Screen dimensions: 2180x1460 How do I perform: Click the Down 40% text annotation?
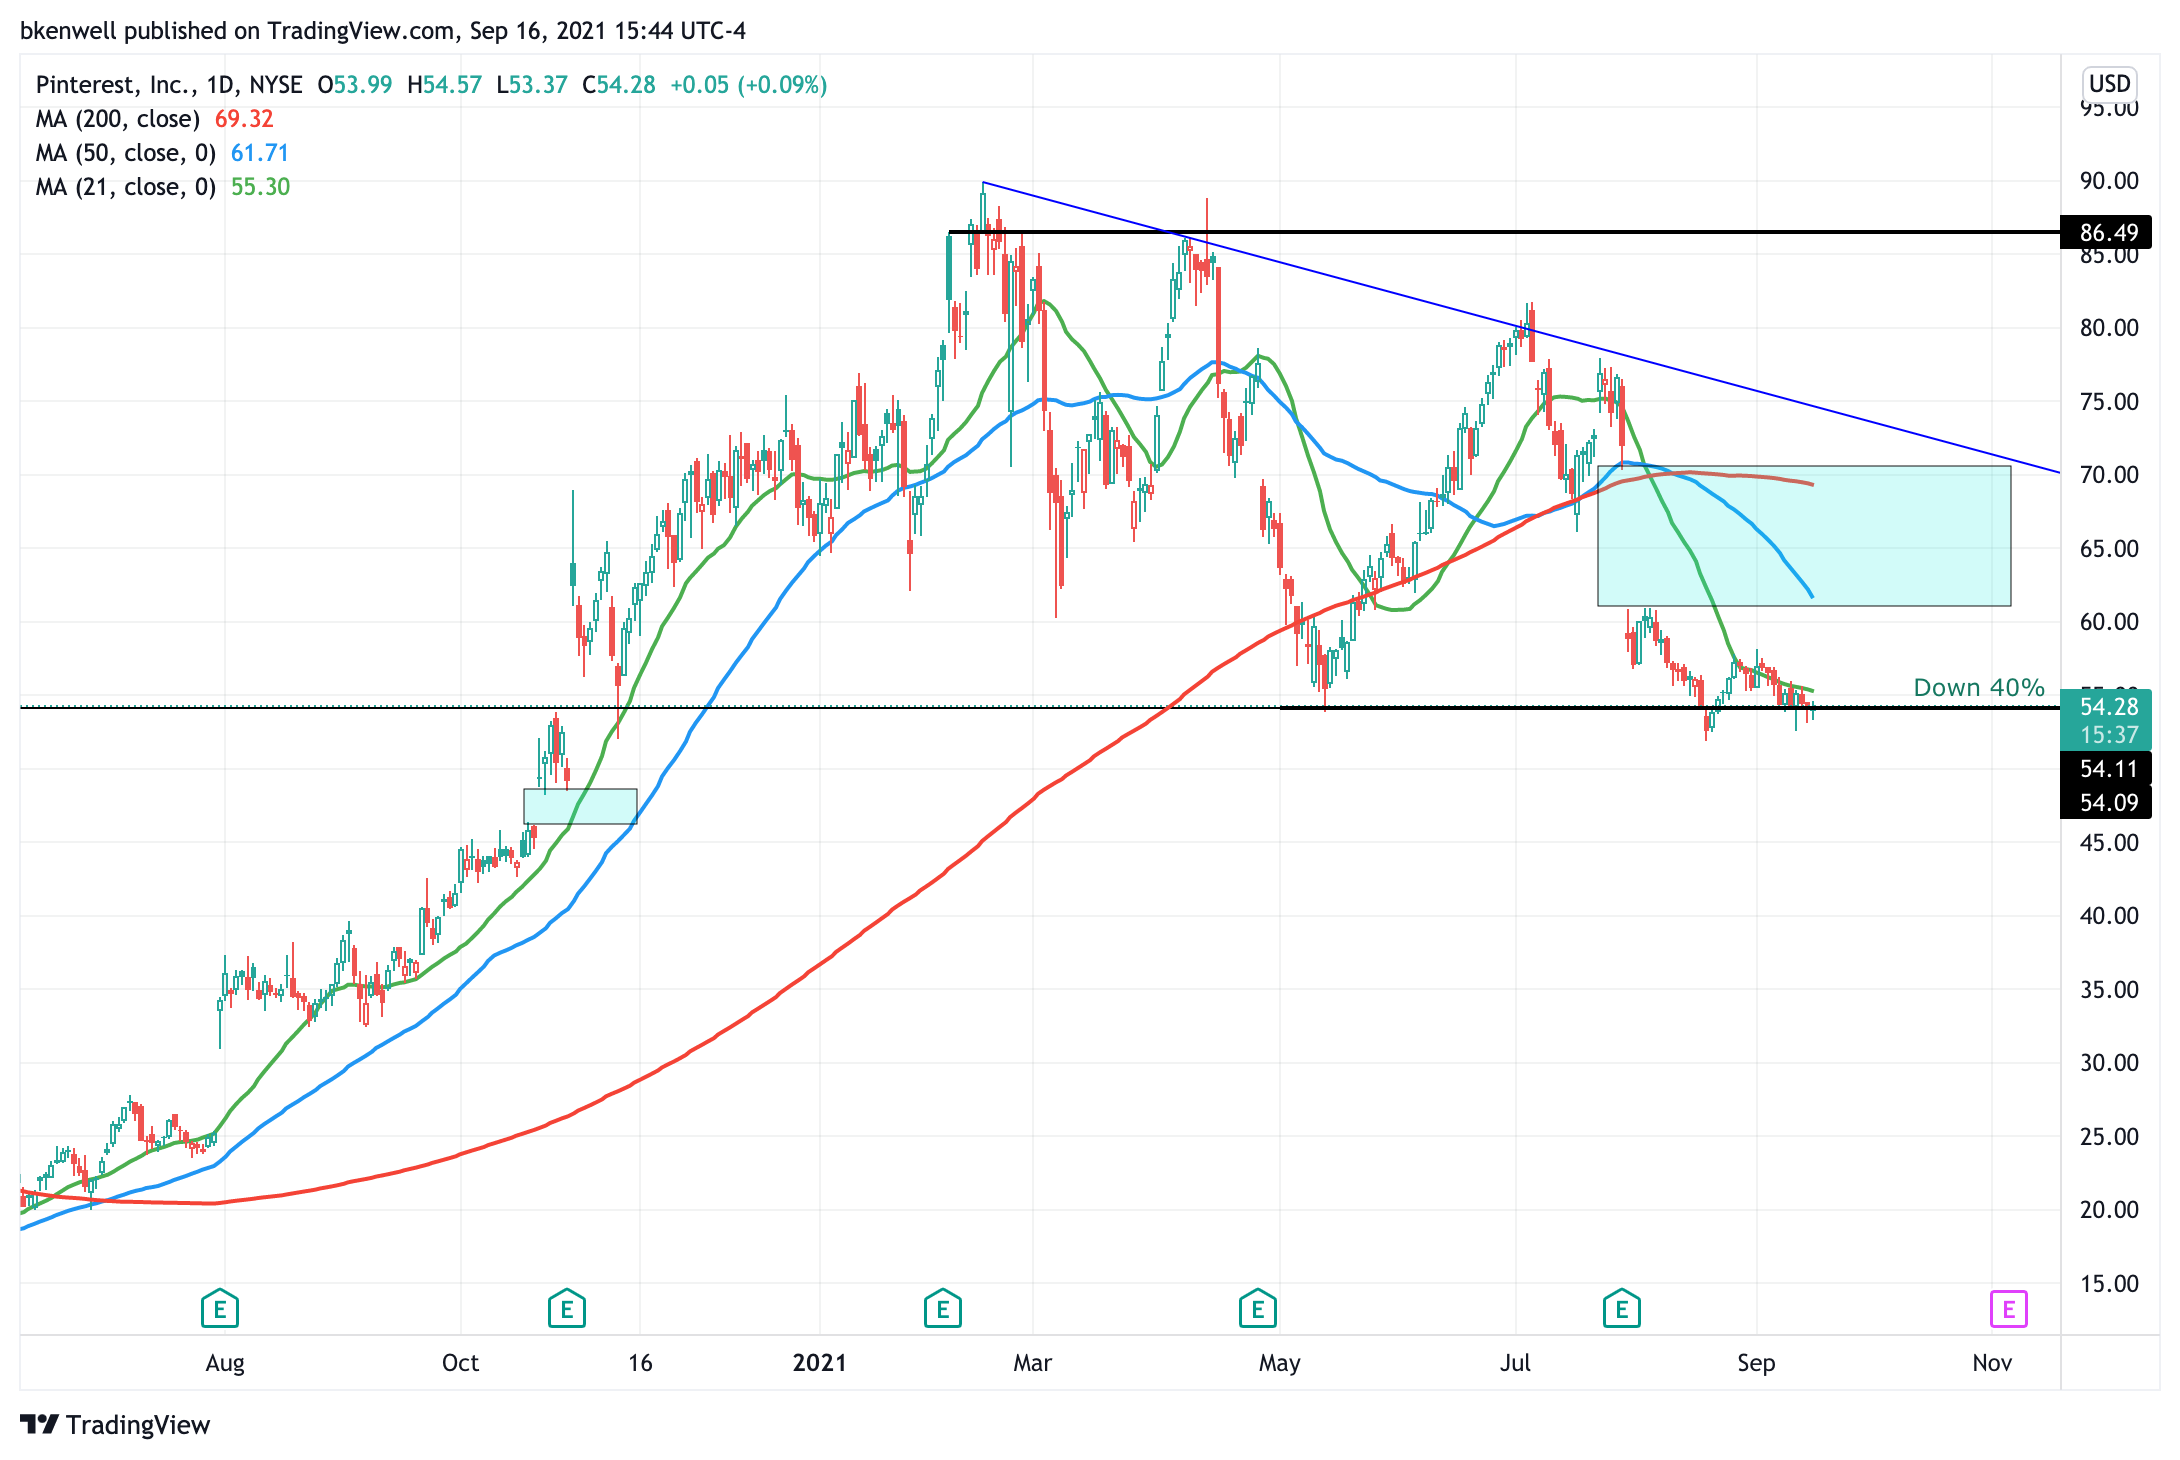1978,688
